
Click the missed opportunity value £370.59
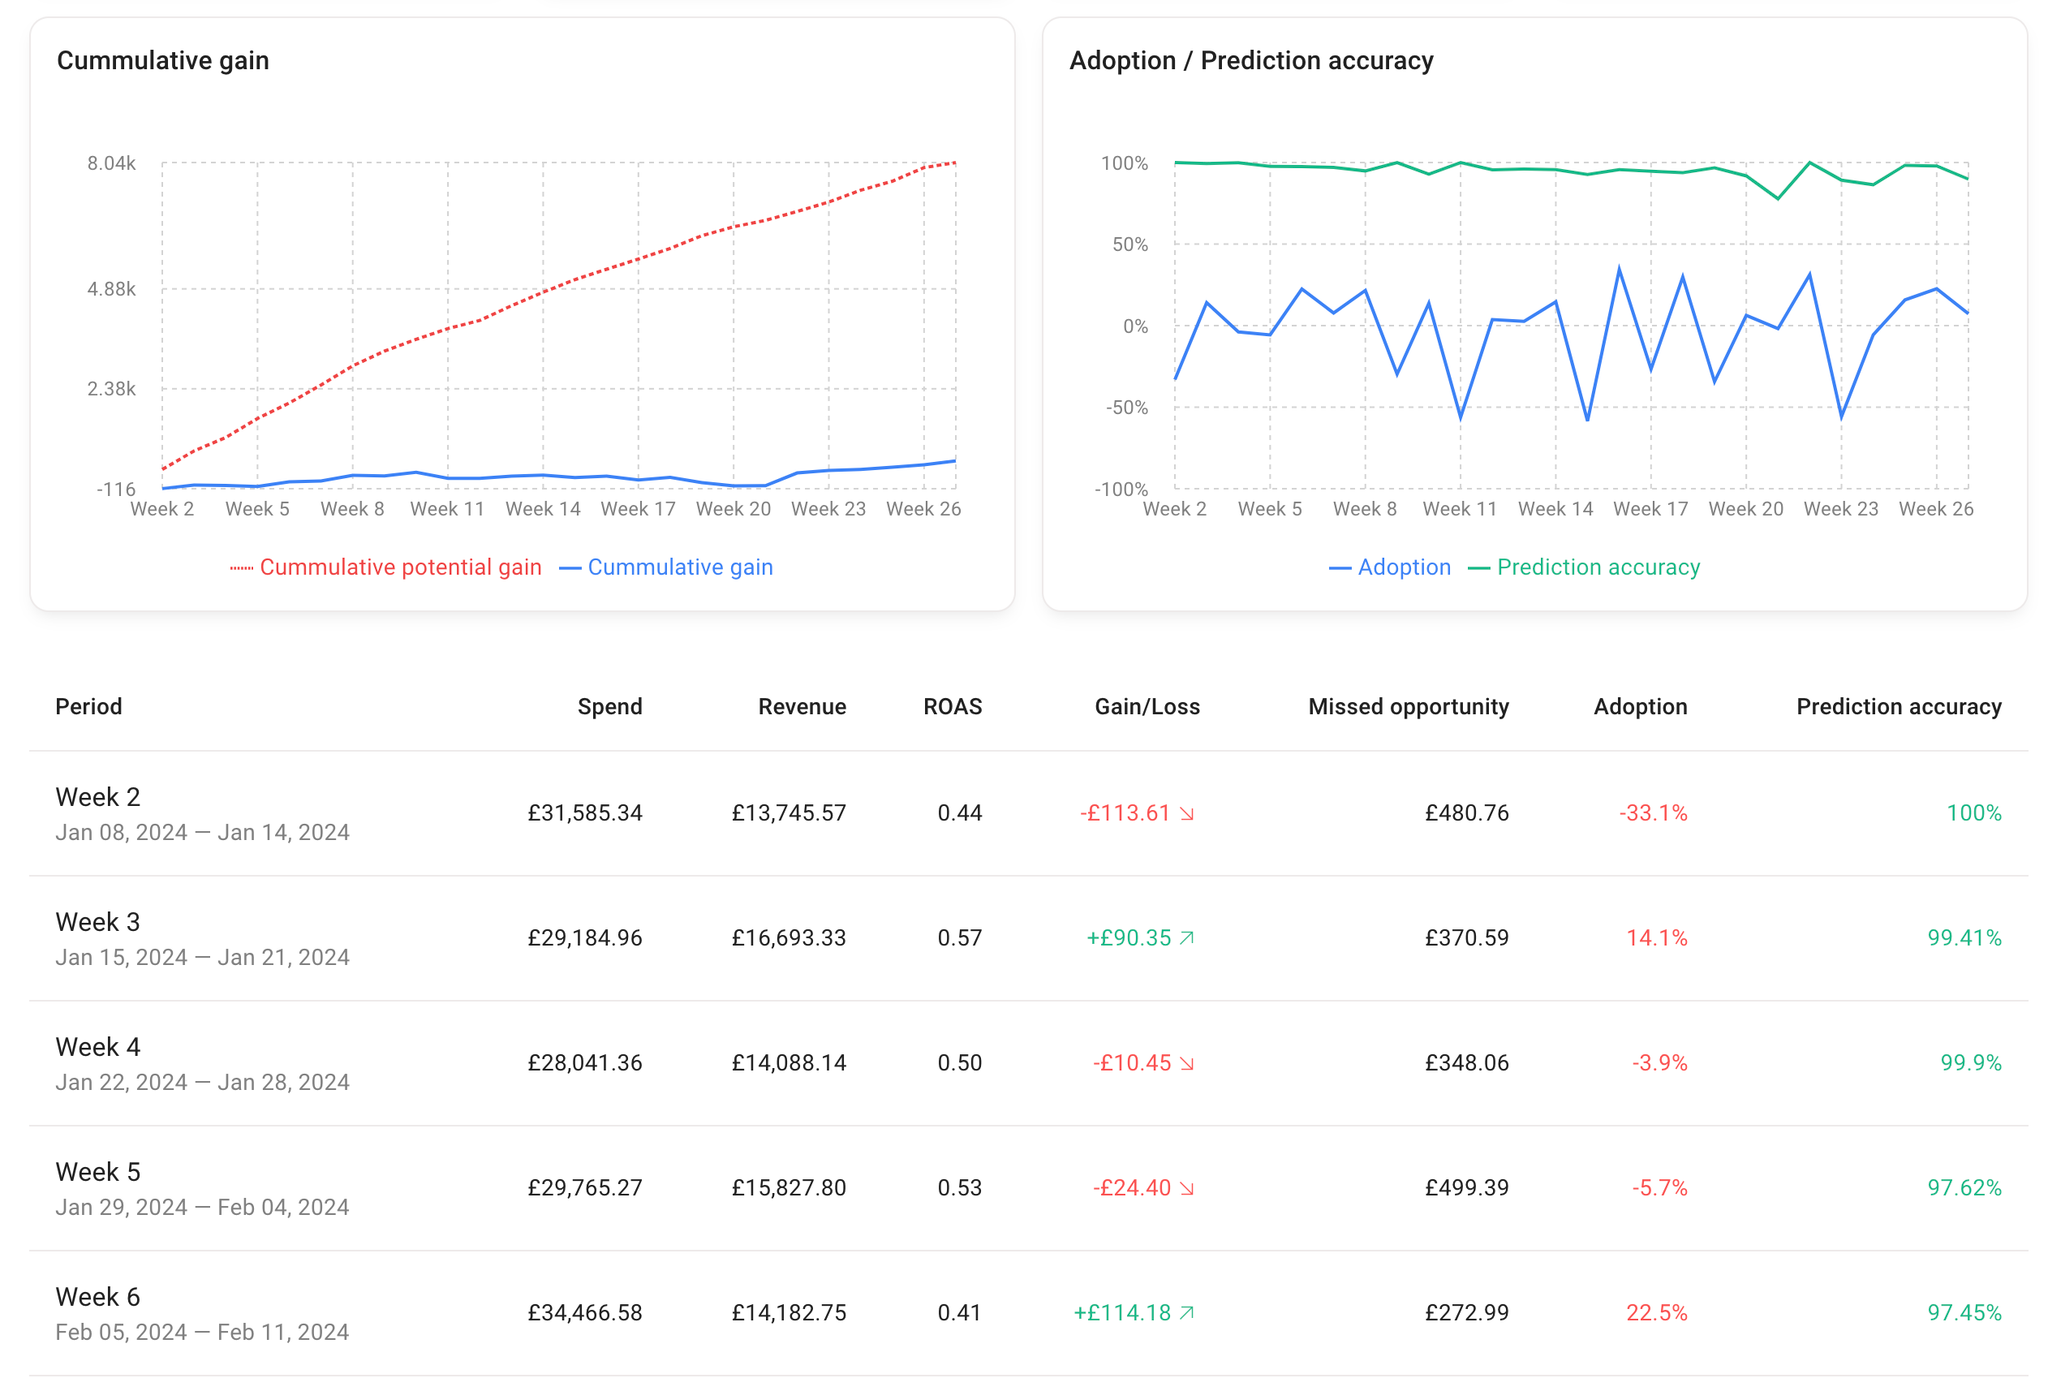(1467, 938)
